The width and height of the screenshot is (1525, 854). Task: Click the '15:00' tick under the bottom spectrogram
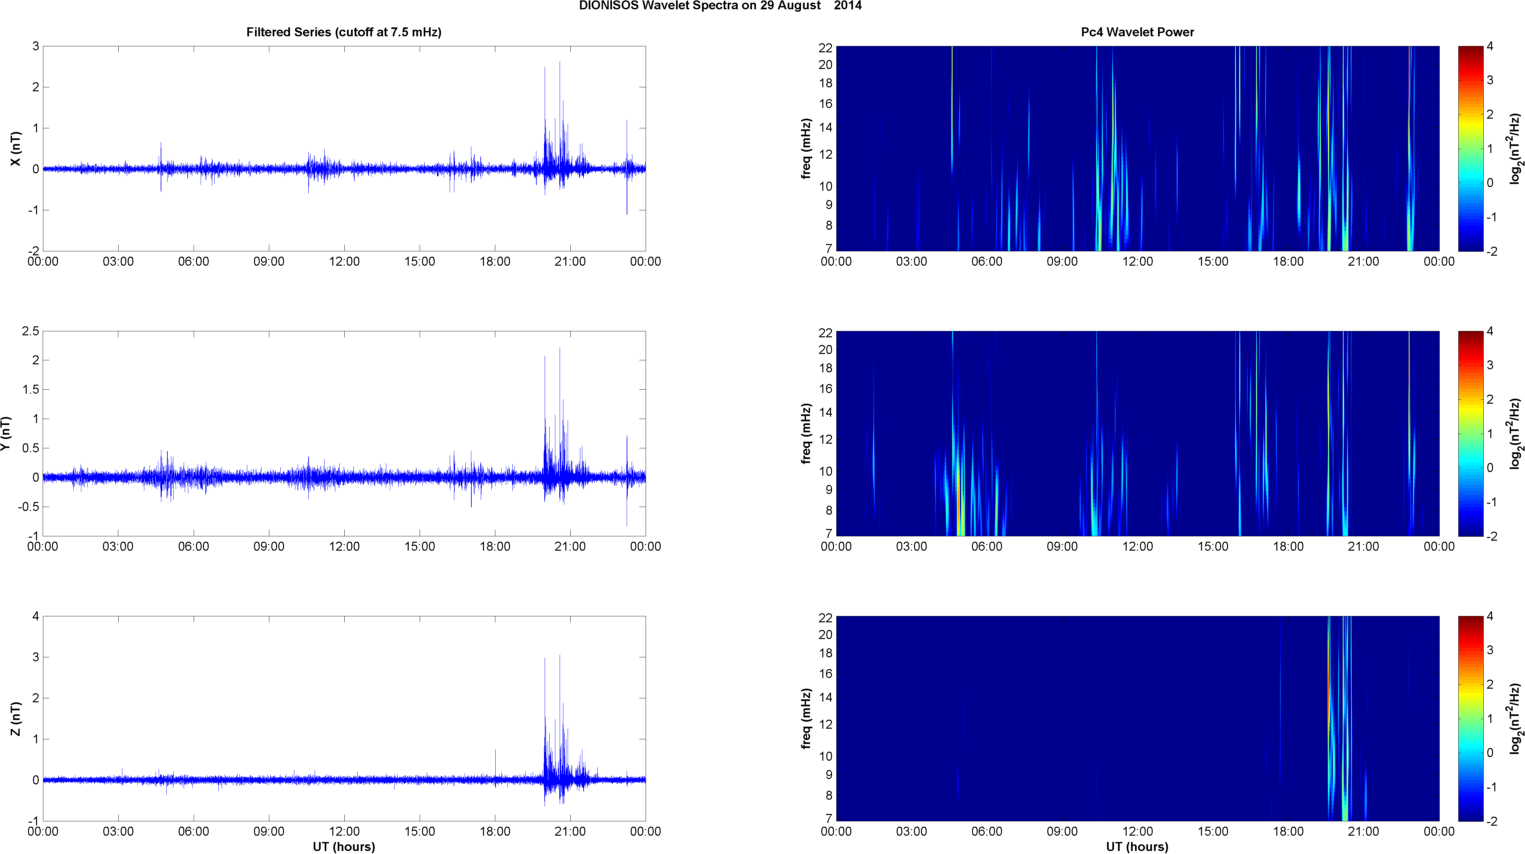click(1213, 832)
